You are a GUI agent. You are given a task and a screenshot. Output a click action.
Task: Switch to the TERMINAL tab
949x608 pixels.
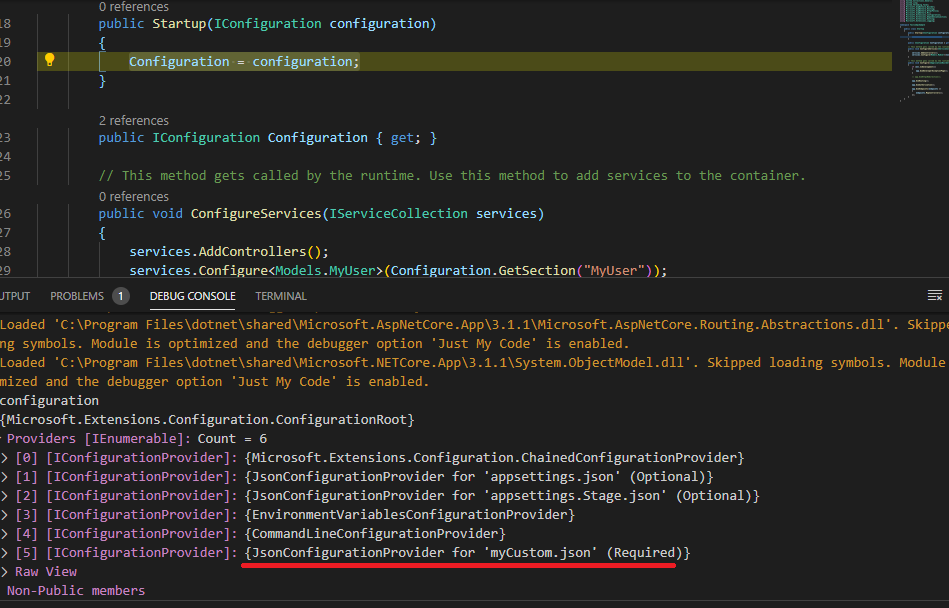[280, 295]
